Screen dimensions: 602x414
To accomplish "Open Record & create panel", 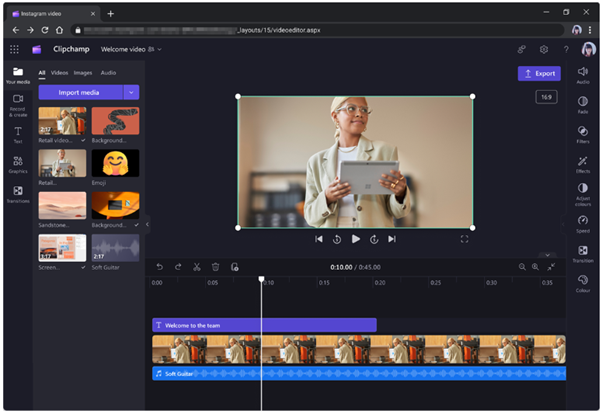I will pyautogui.click(x=18, y=105).
